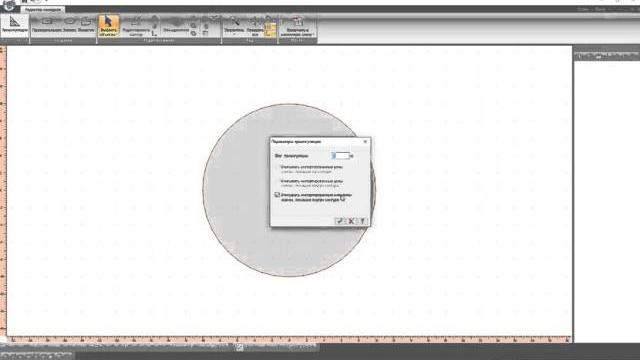Confirm dialog with the green checkmark button
The height and width of the screenshot is (360, 640).
click(x=340, y=221)
